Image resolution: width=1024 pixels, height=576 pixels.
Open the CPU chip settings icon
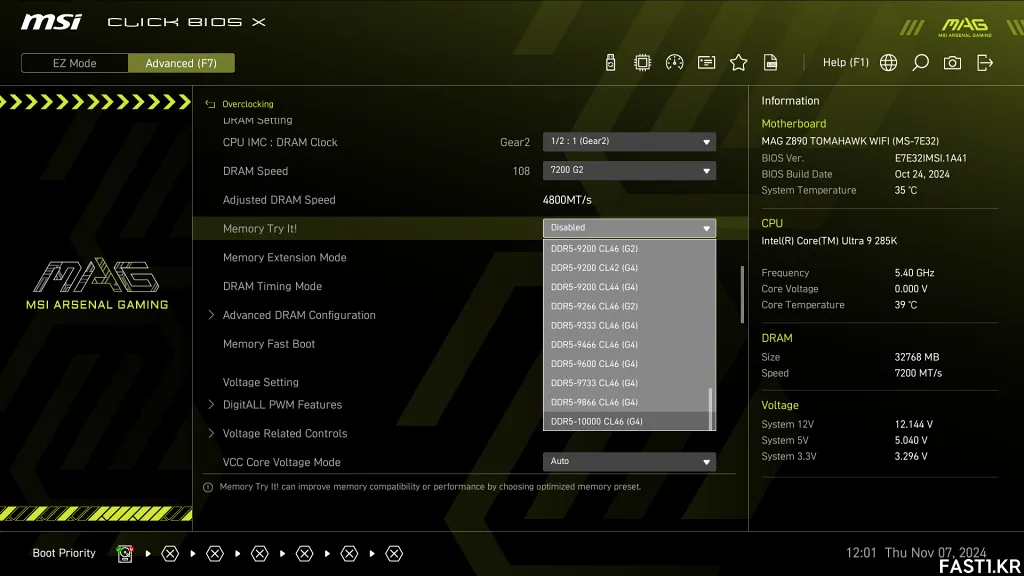point(642,63)
